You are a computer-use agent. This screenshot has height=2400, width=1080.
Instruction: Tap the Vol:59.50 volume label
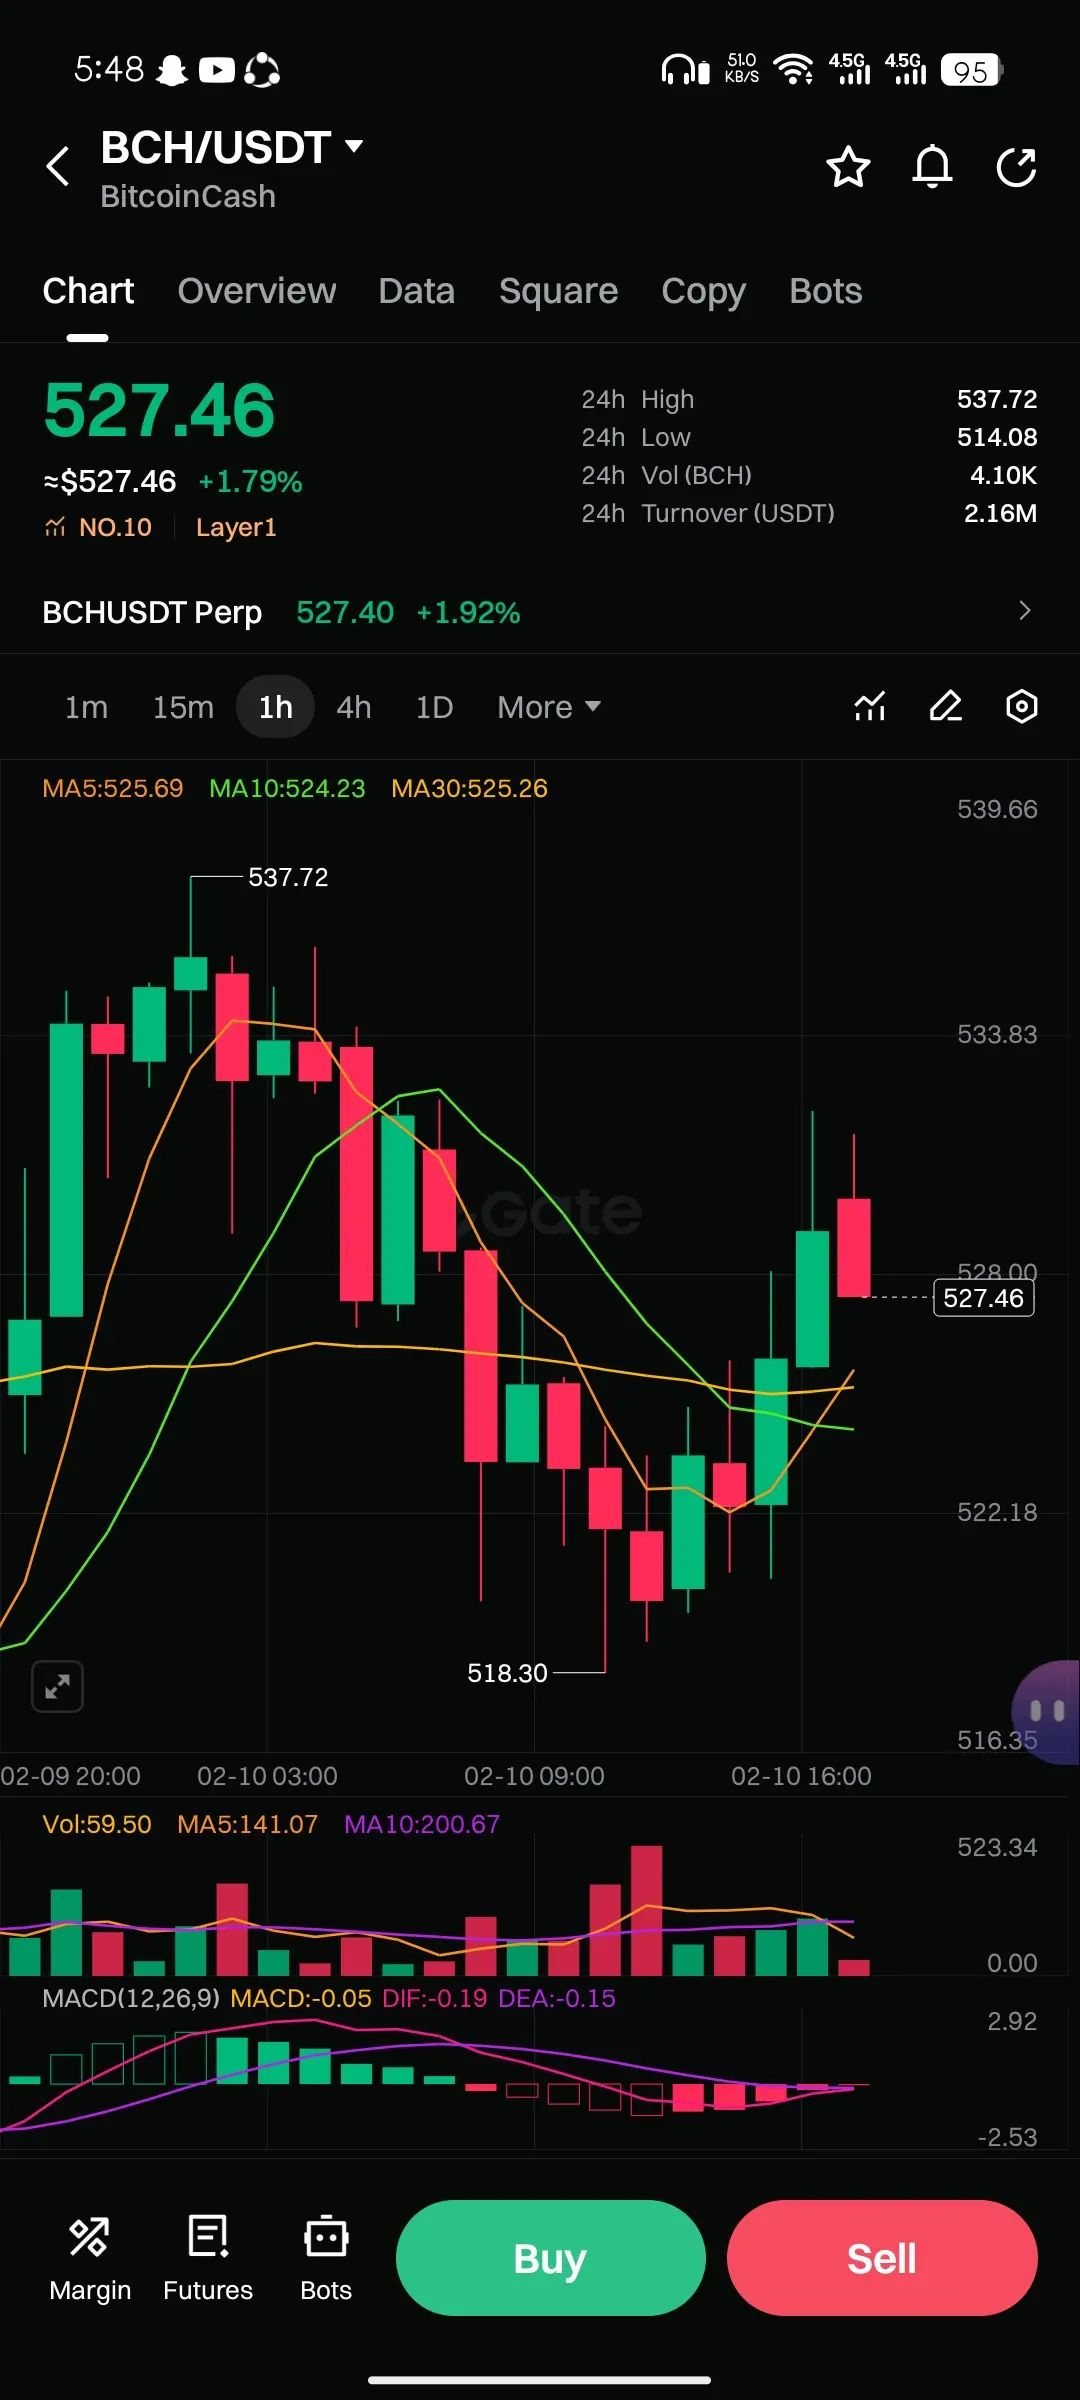tap(97, 1824)
